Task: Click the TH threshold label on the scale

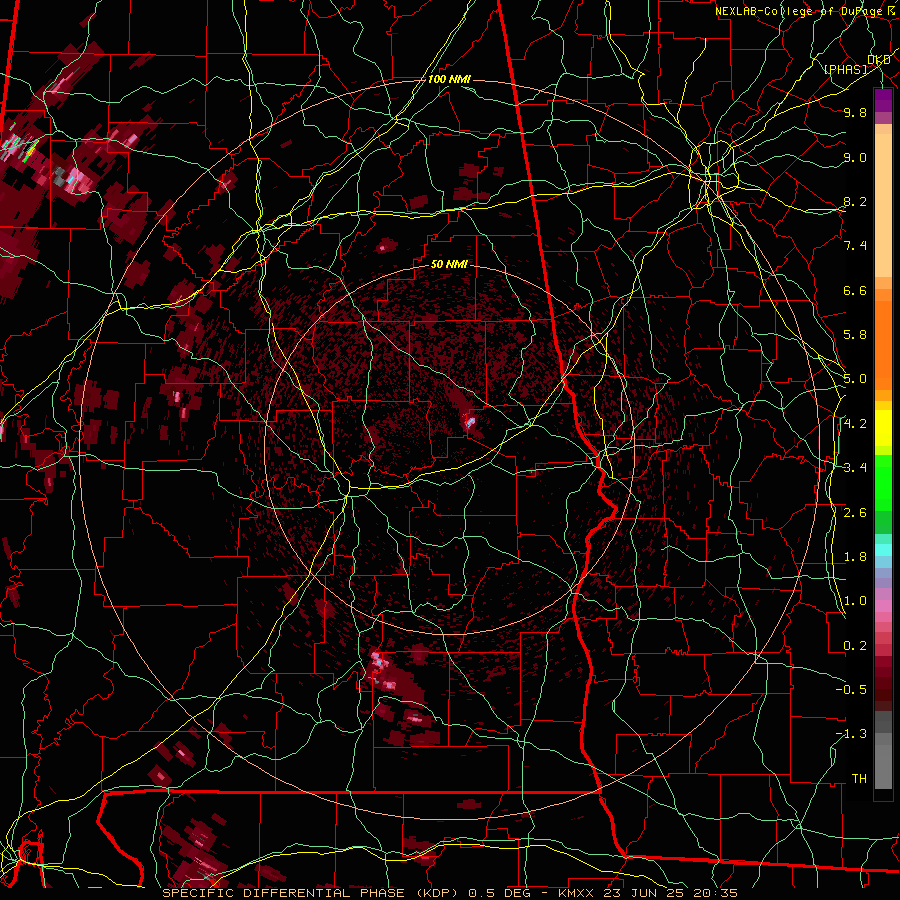Action: click(859, 779)
